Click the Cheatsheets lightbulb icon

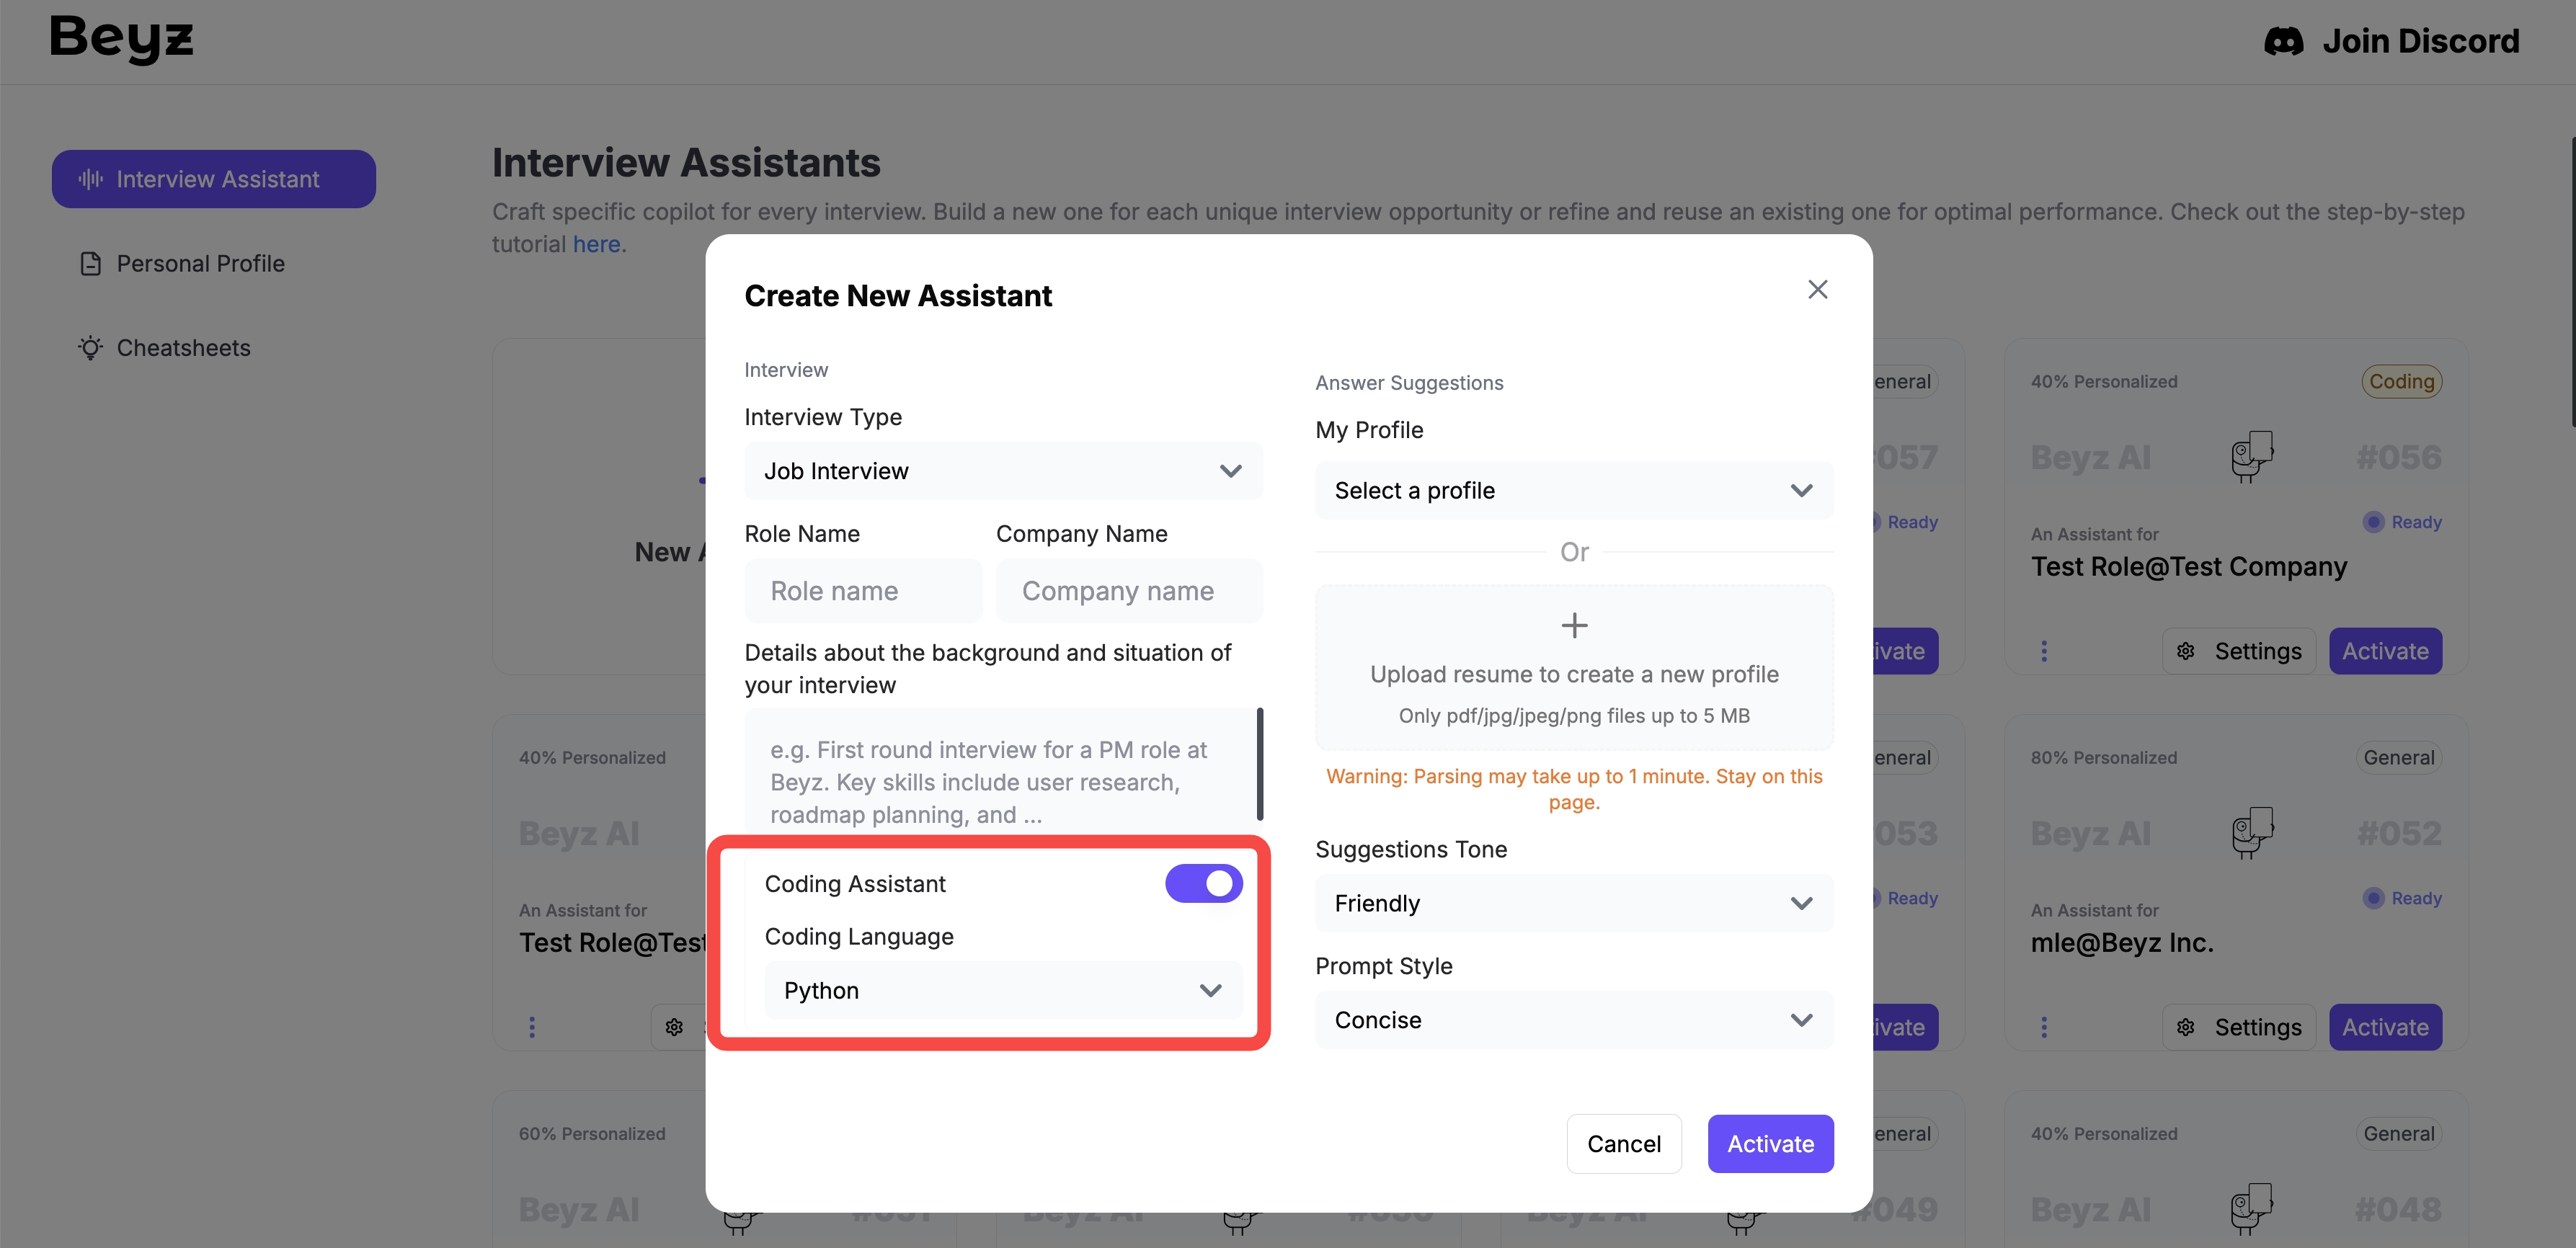pyautogui.click(x=91, y=348)
